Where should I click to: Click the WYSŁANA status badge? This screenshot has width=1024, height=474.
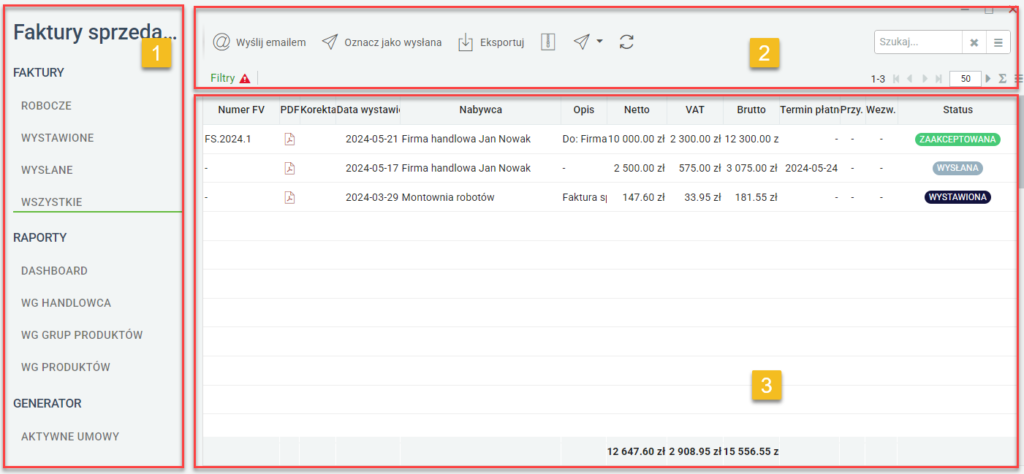(957, 168)
